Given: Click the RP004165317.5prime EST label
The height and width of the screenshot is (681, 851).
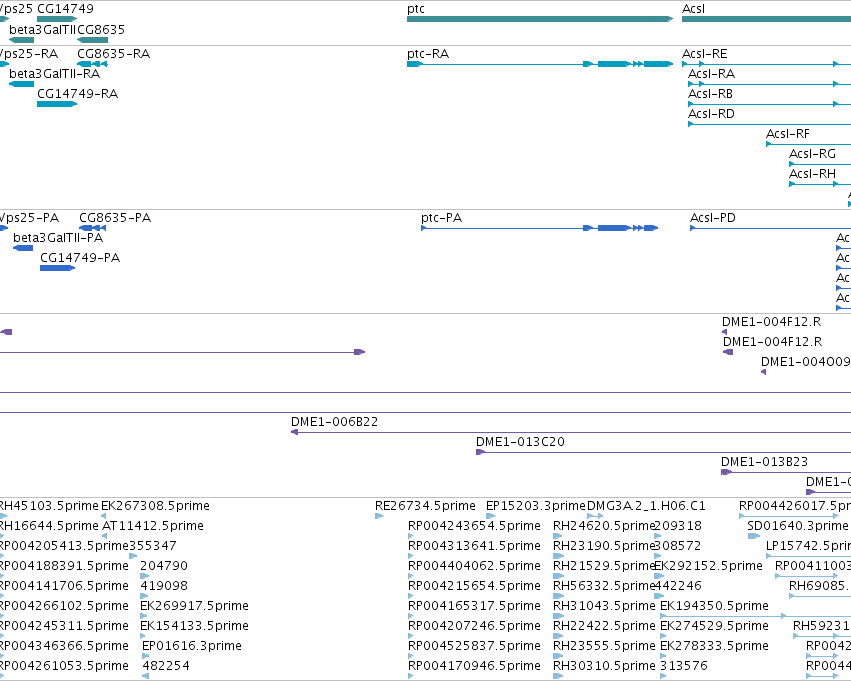Looking at the screenshot, I should pyautogui.click(x=474, y=606).
